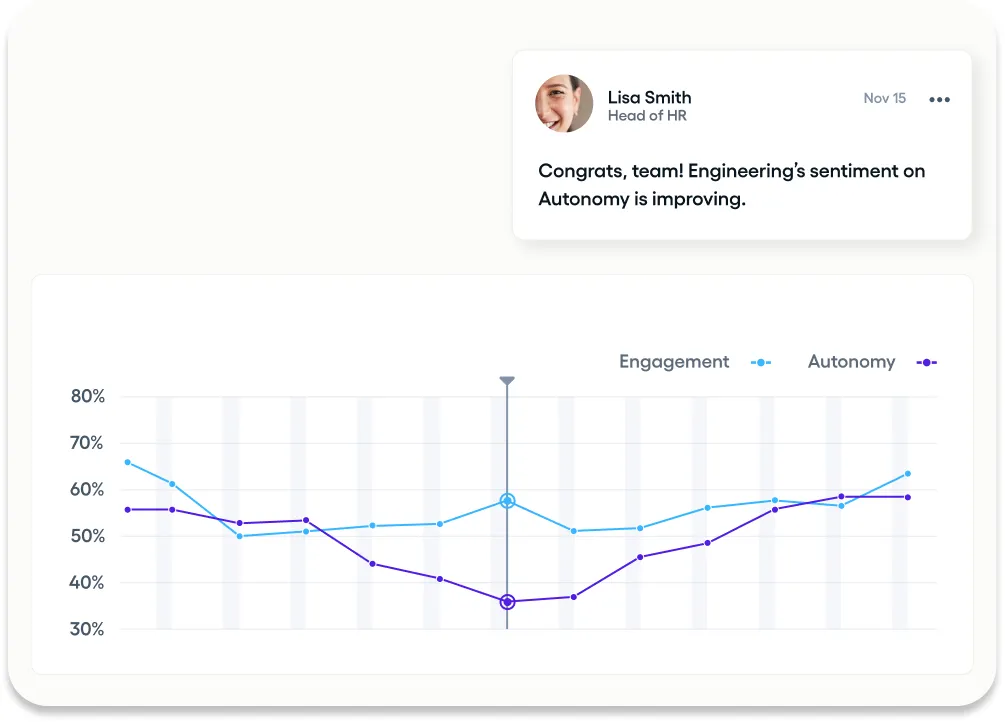Click the first Autonomy data point near 56%

point(127,510)
